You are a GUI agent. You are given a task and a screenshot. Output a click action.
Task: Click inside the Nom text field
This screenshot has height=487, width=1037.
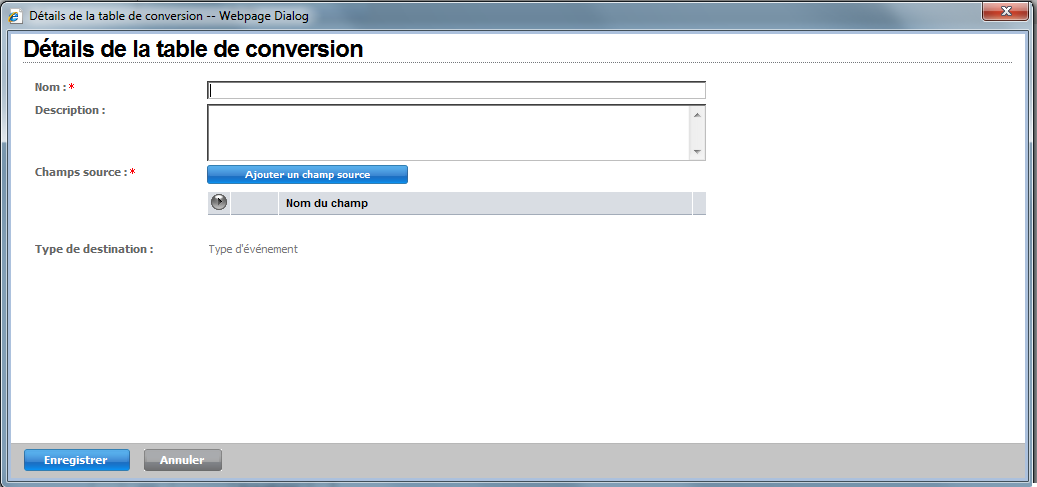(x=456, y=90)
